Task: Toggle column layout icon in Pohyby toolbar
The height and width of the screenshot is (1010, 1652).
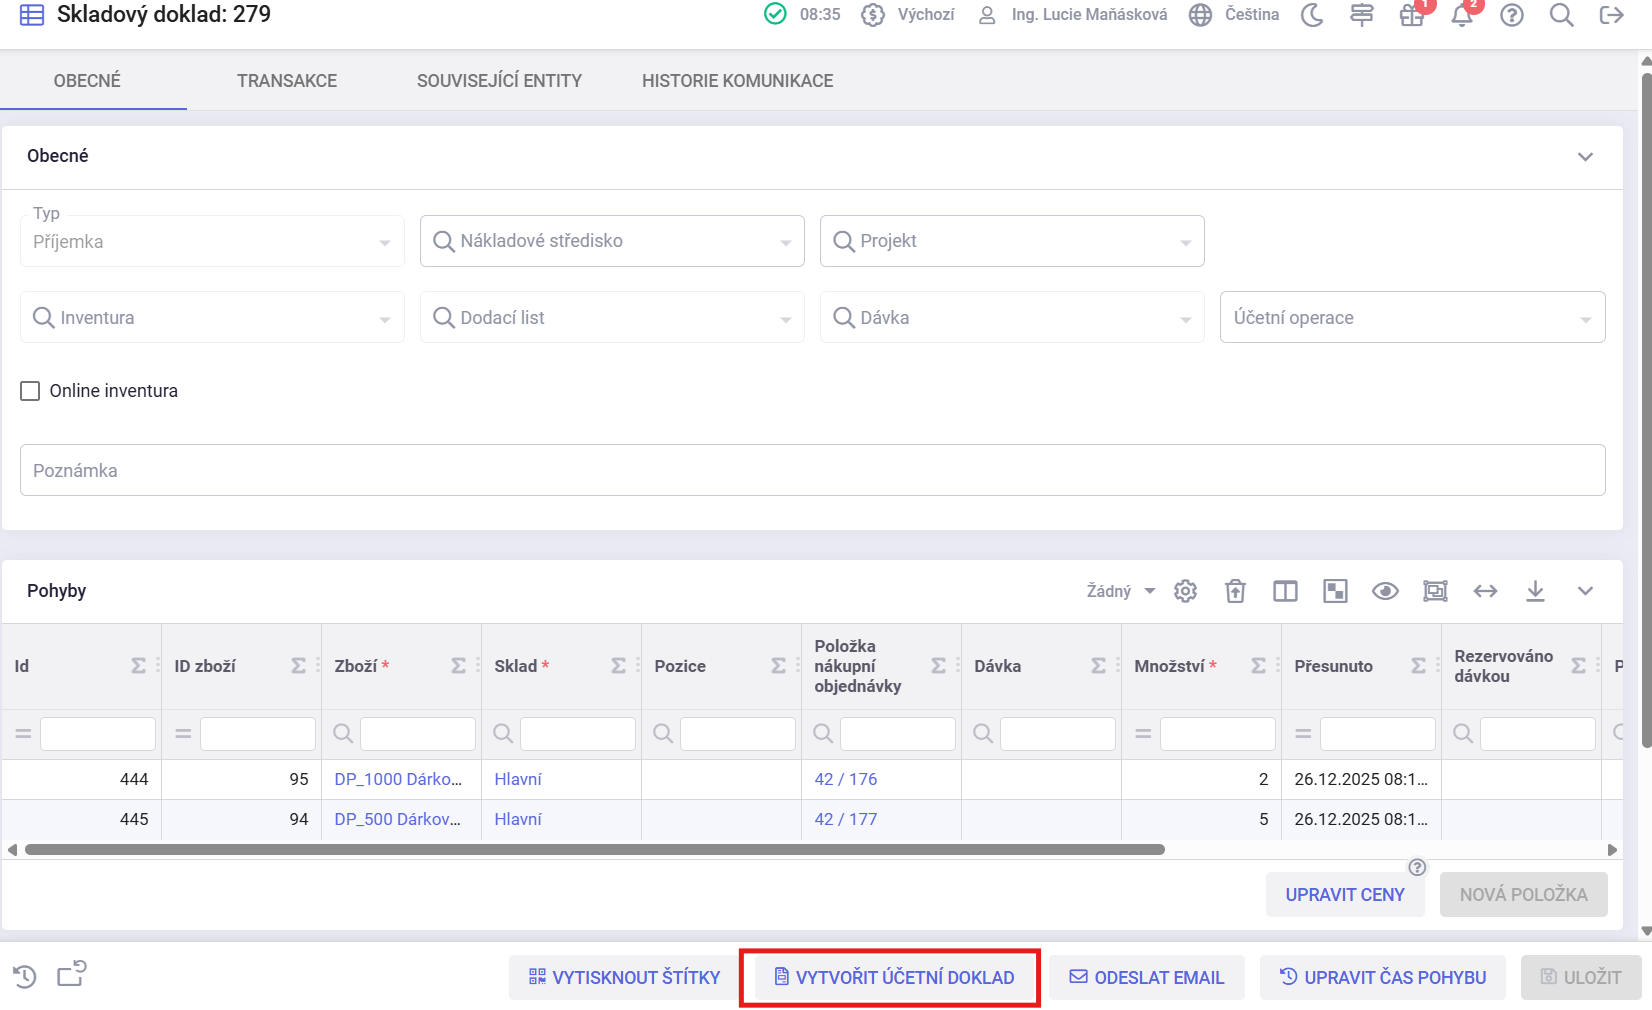Action: [x=1285, y=591]
